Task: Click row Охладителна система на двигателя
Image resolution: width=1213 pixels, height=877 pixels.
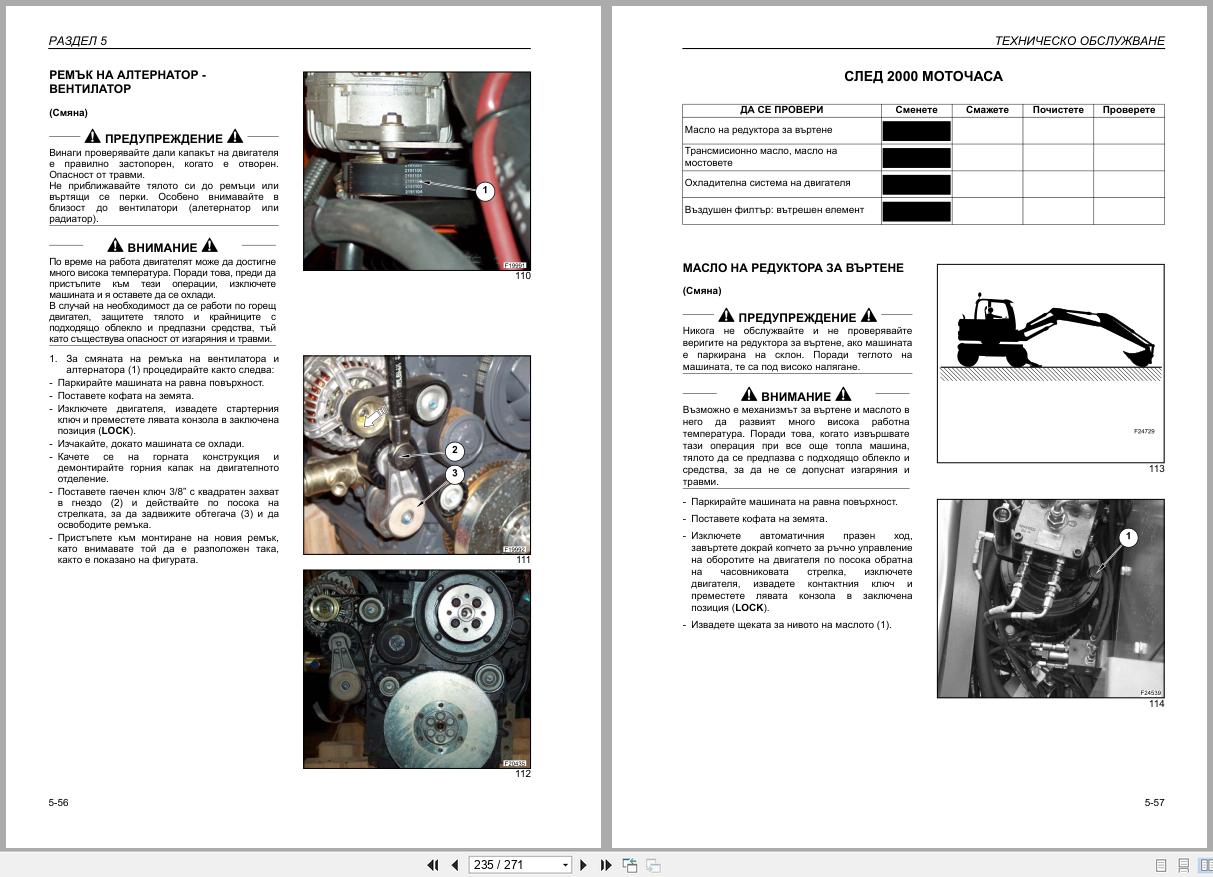Action: [x=923, y=183]
